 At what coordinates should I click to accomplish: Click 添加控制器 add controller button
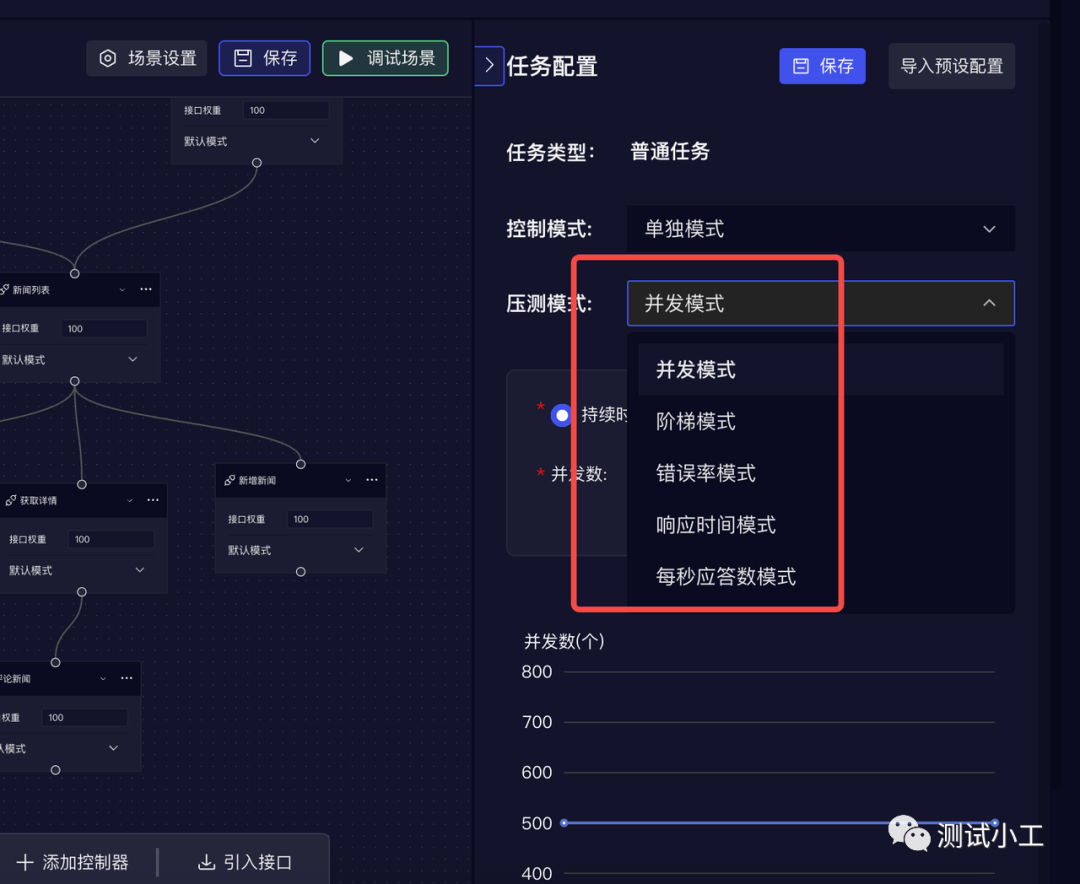(72, 862)
